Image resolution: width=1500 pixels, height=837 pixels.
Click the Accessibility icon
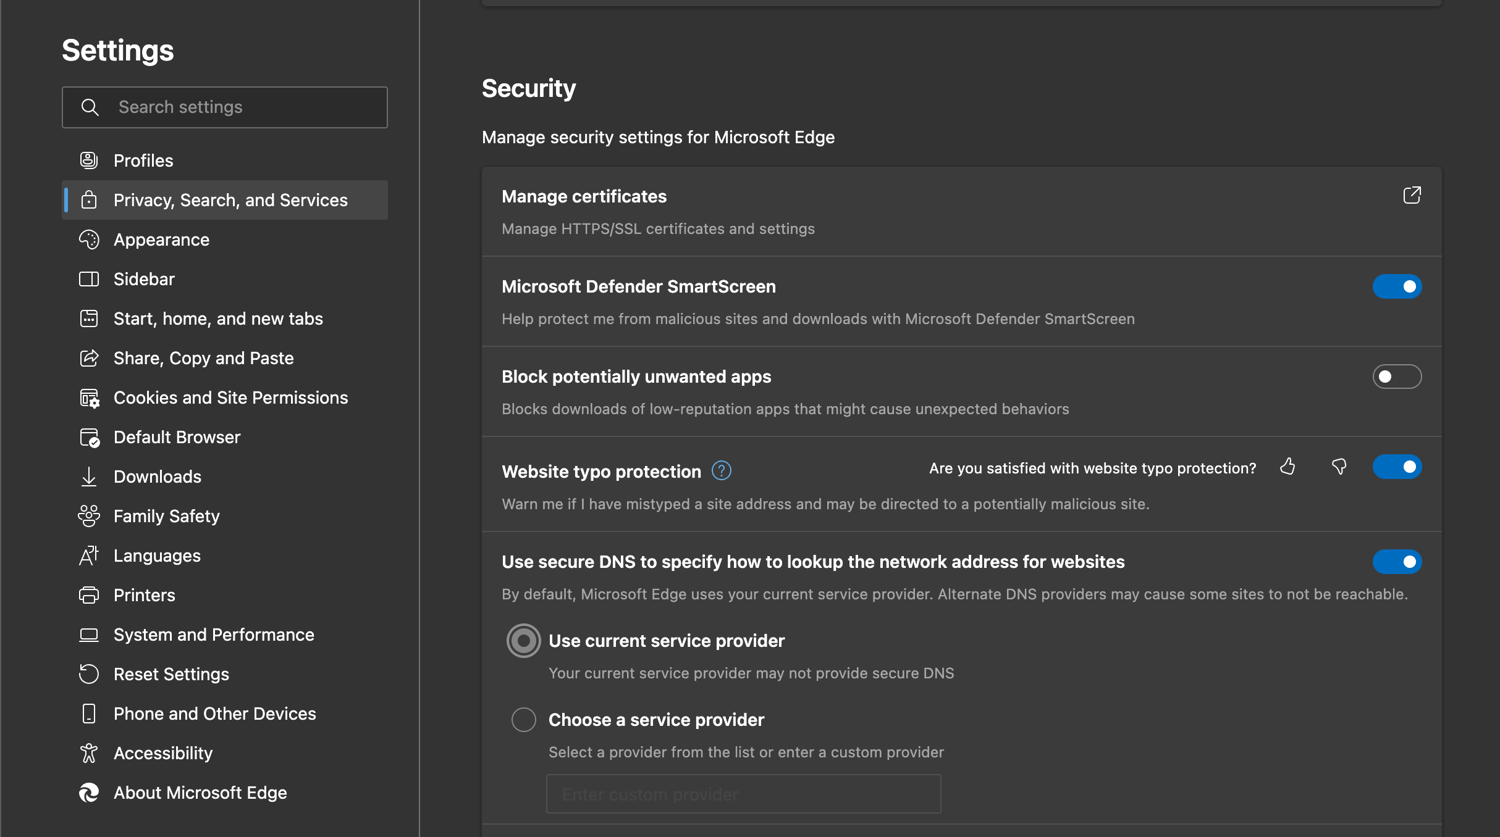[x=89, y=753]
